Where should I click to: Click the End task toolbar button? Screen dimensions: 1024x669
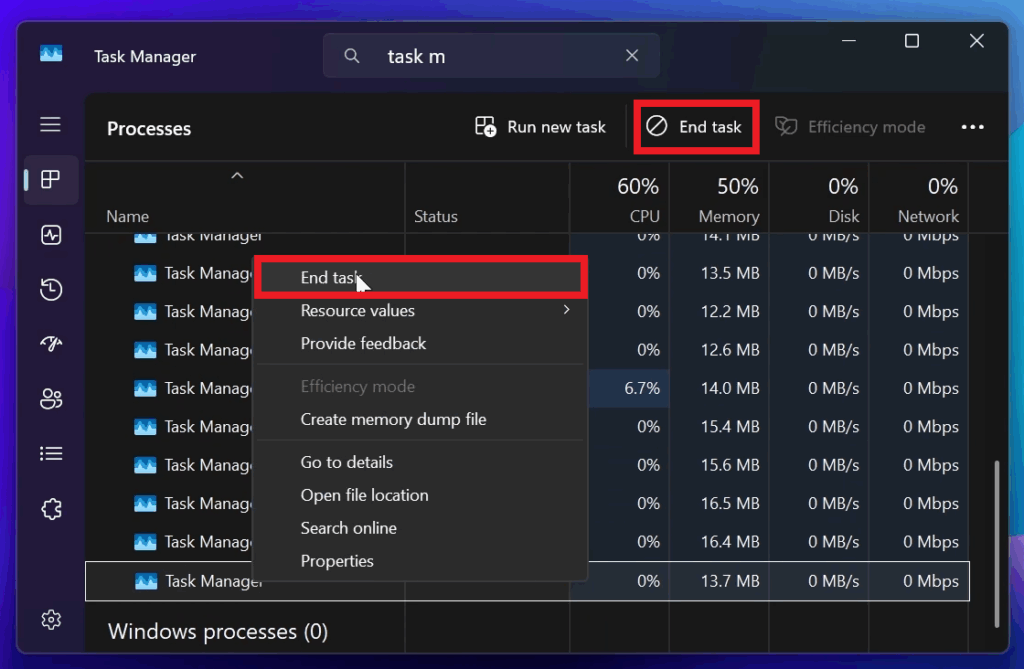click(x=697, y=127)
